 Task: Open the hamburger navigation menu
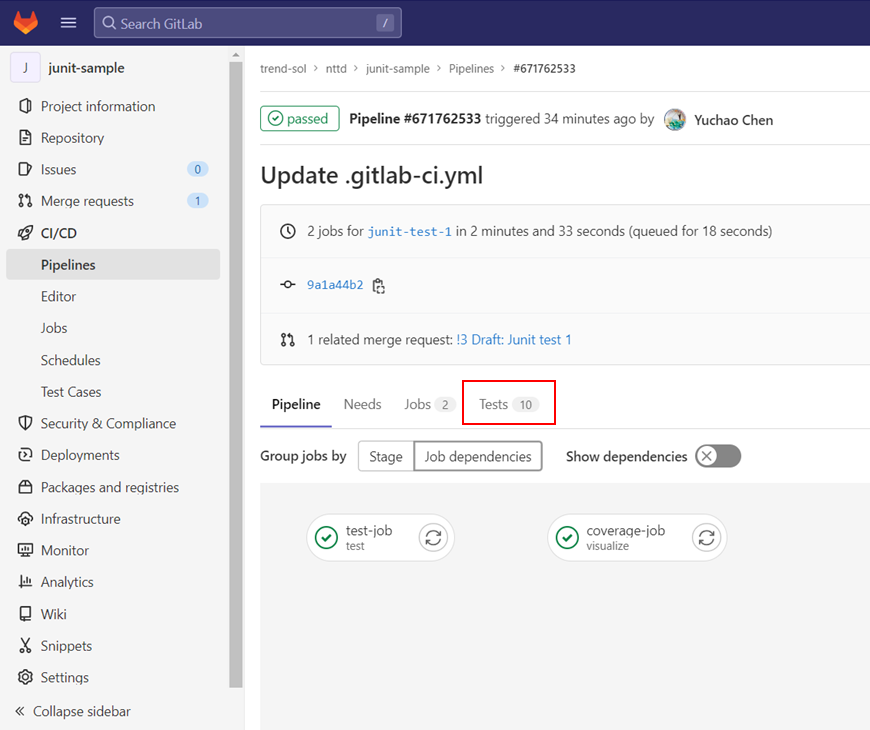pos(68,23)
